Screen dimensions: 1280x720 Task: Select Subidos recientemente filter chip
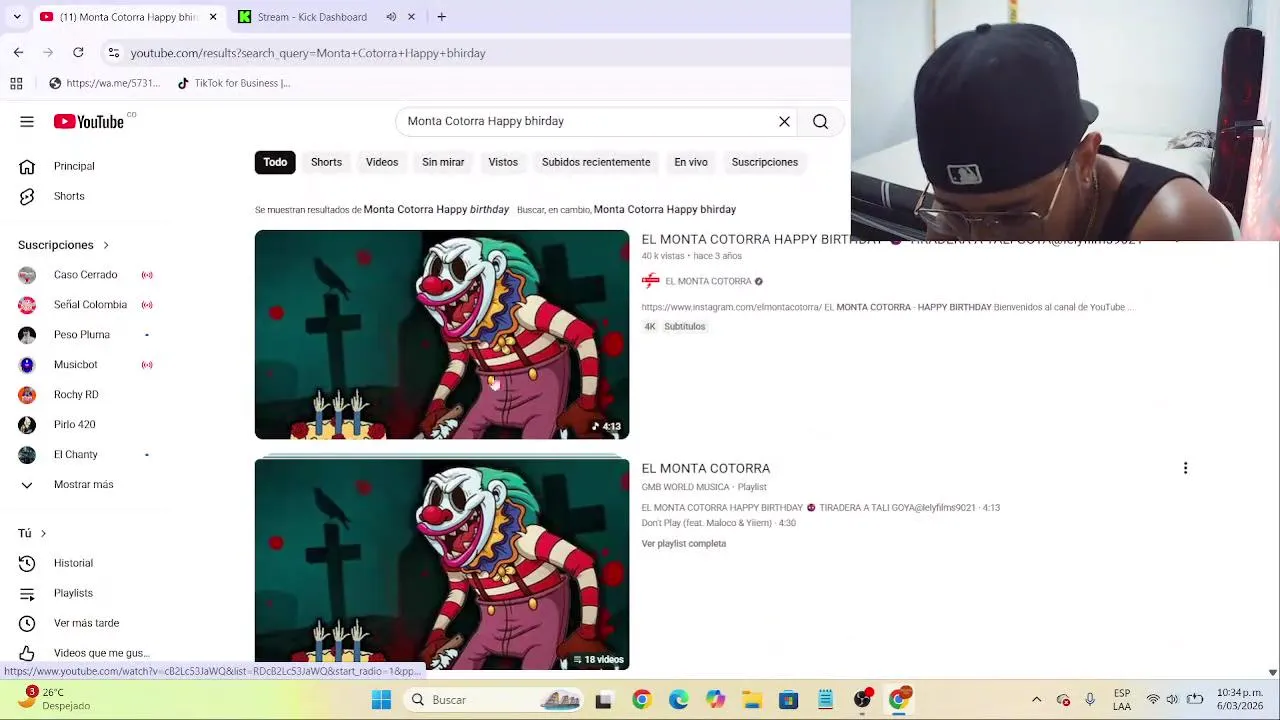click(x=596, y=162)
